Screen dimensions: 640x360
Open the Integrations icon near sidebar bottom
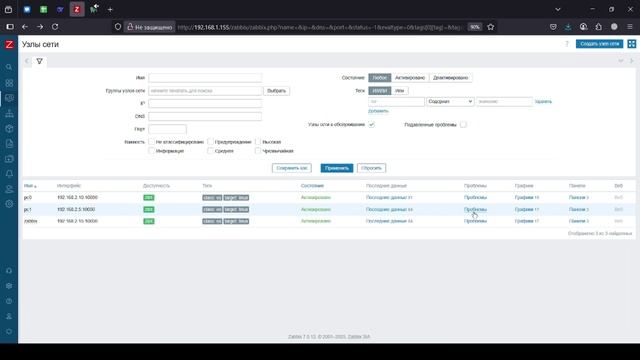(x=9, y=286)
